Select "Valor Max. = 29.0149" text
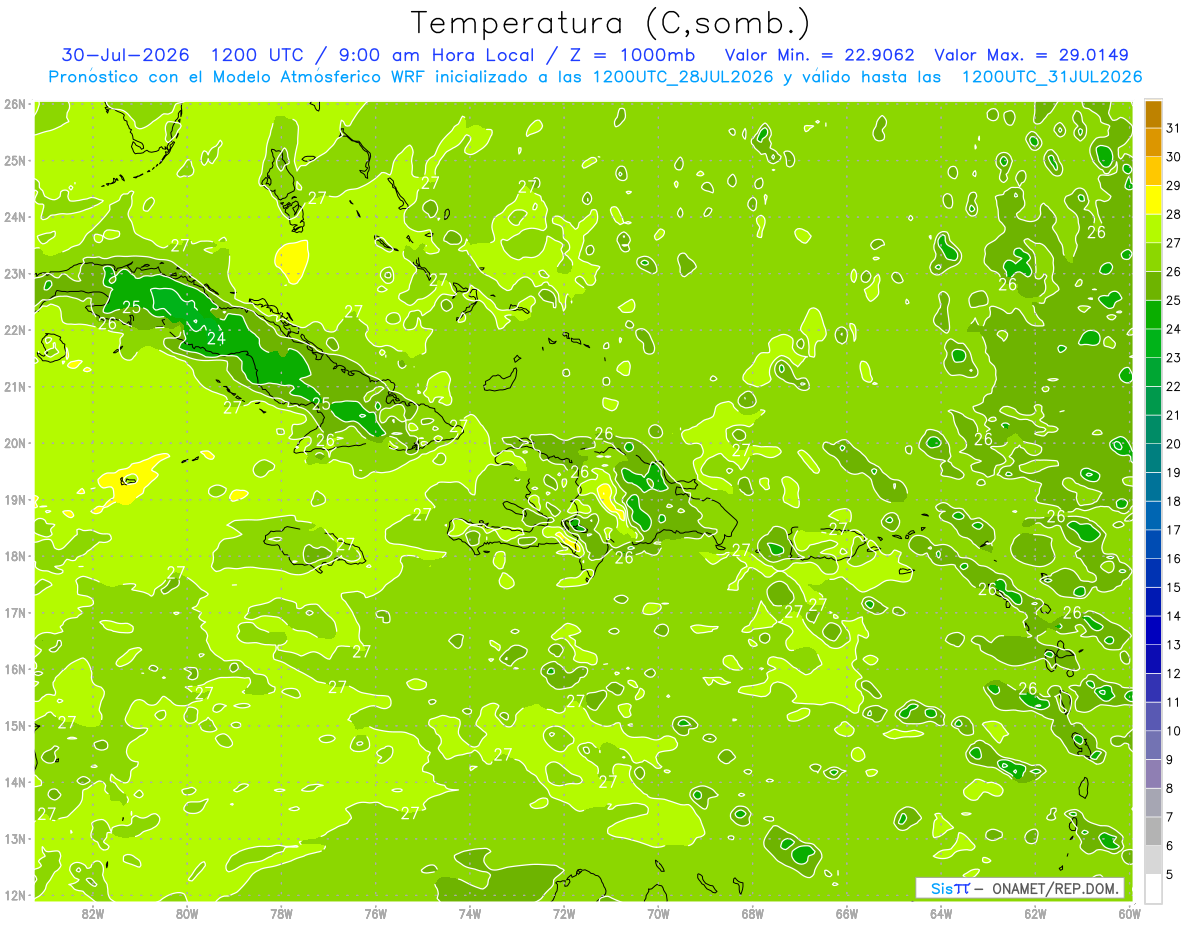The height and width of the screenshot is (927, 1200). pos(1032,55)
